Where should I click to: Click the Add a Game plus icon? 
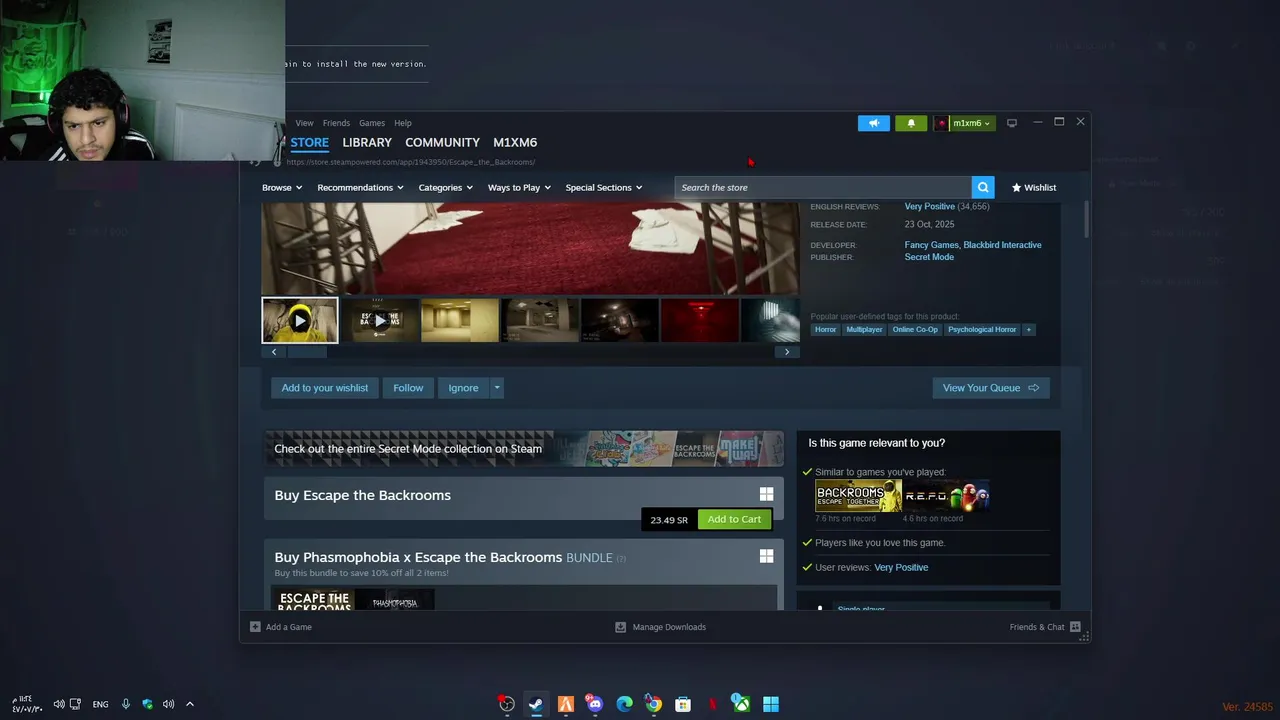(255, 627)
